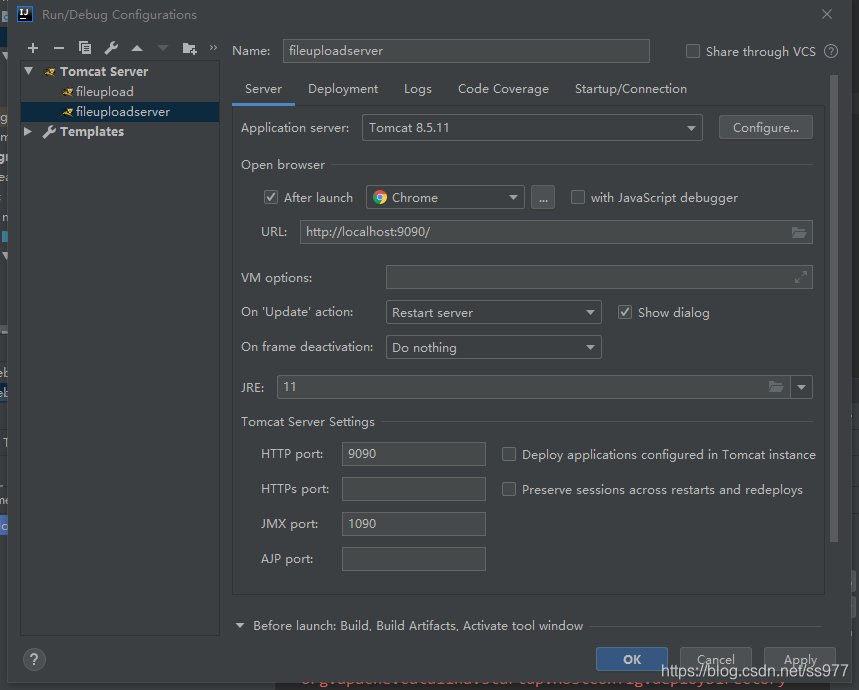Enable with JavaScript debugger checkbox
The width and height of the screenshot is (859, 690).
click(577, 197)
